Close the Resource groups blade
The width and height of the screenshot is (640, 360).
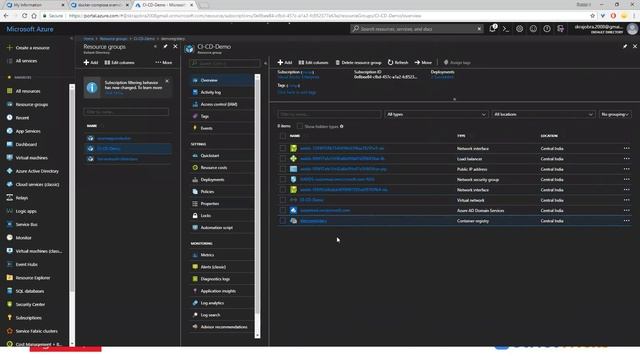175,47
